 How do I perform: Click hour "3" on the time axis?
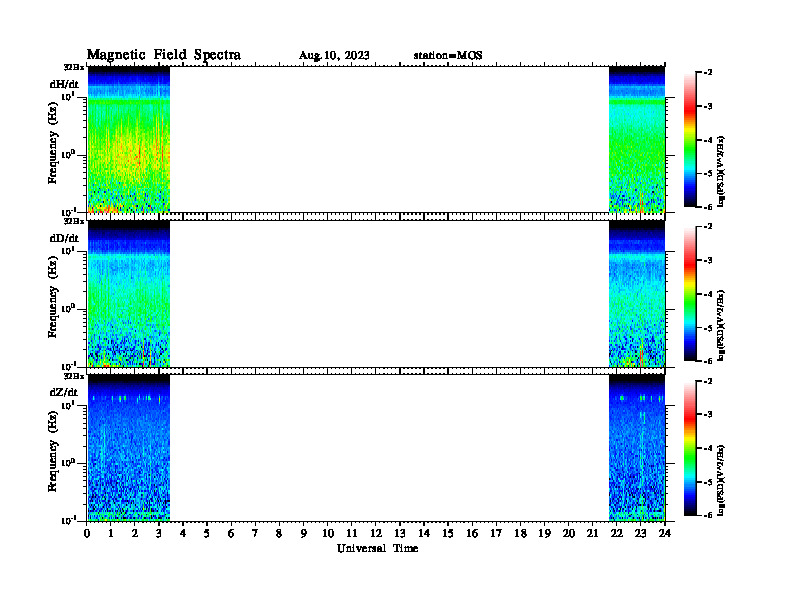(x=159, y=533)
